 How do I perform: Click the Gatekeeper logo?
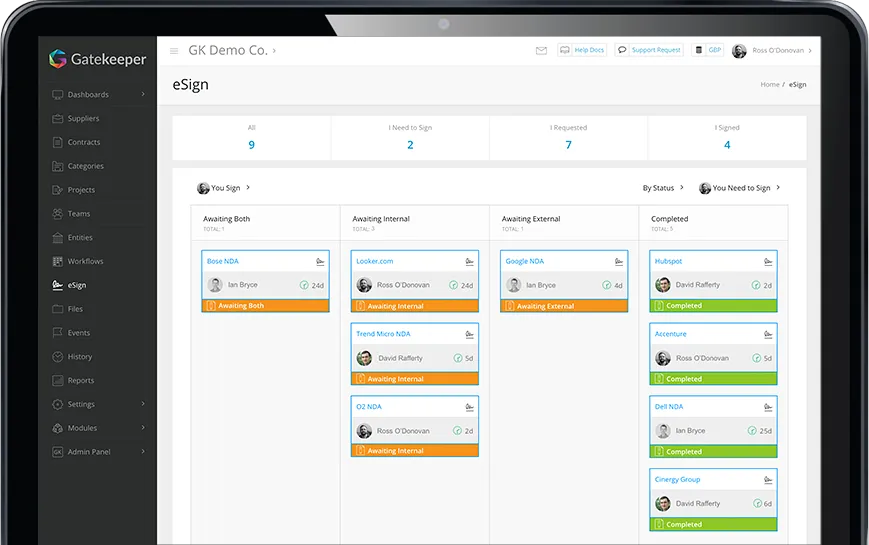[x=98, y=59]
